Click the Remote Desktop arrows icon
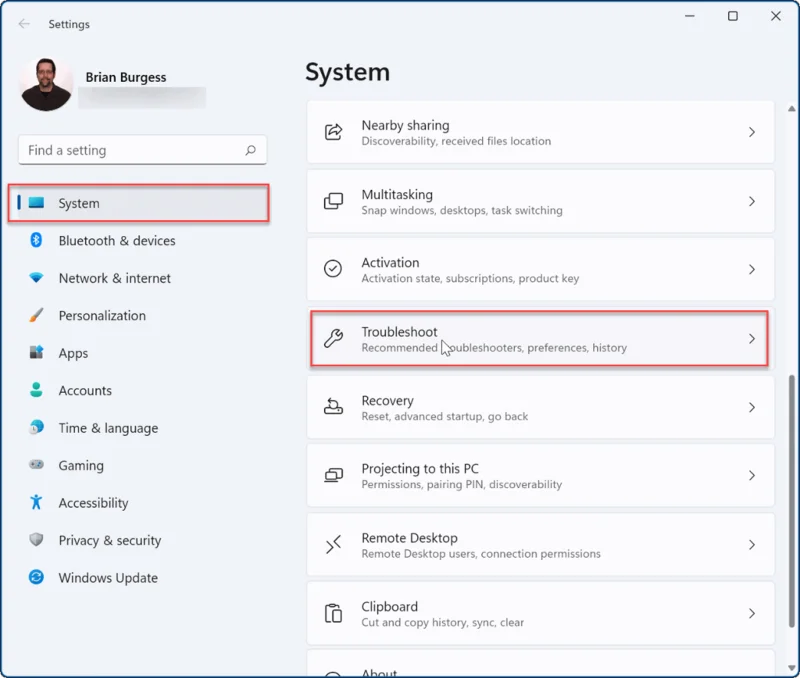Viewport: 800px width, 678px height. coord(333,544)
